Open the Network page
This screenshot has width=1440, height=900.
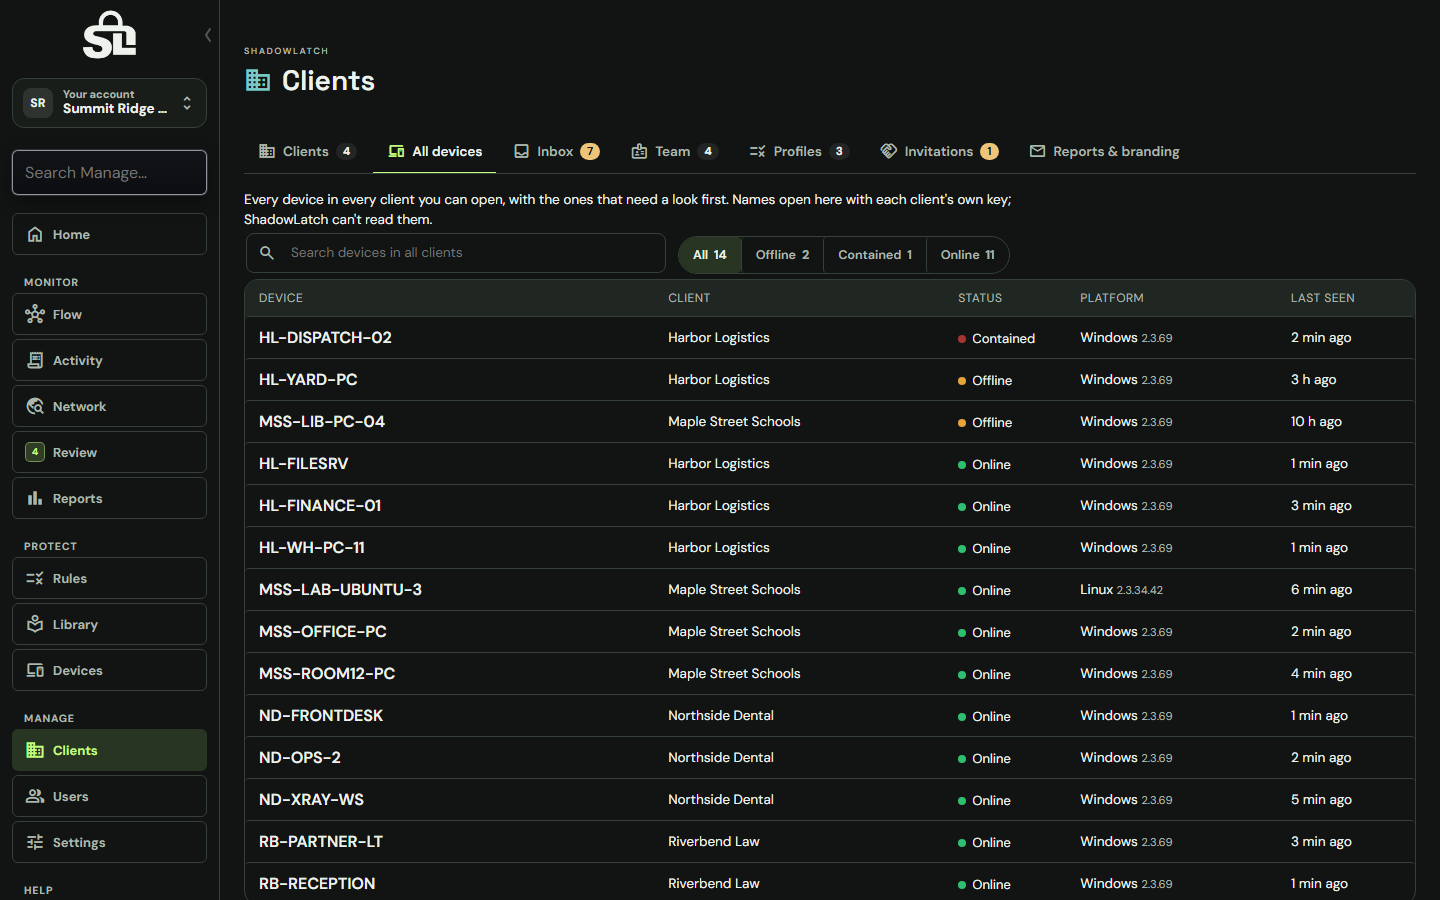(109, 406)
